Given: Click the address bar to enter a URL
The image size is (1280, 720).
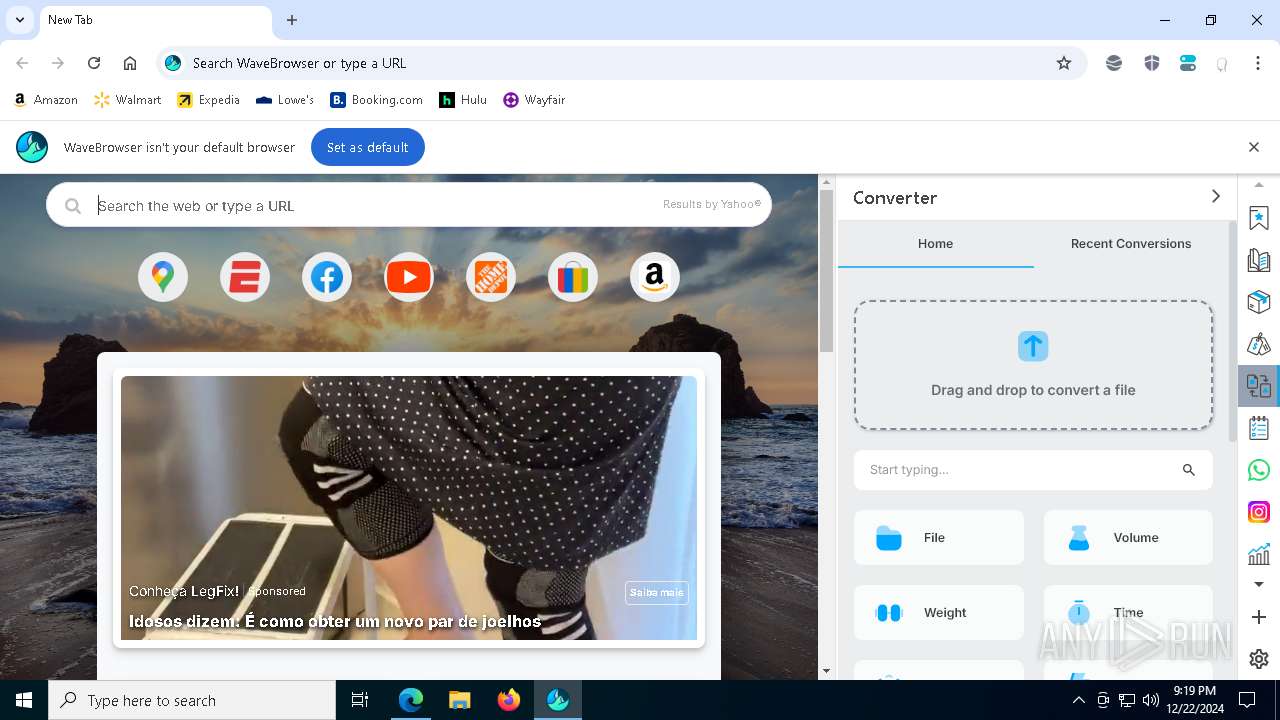Looking at the screenshot, I should (x=620, y=63).
